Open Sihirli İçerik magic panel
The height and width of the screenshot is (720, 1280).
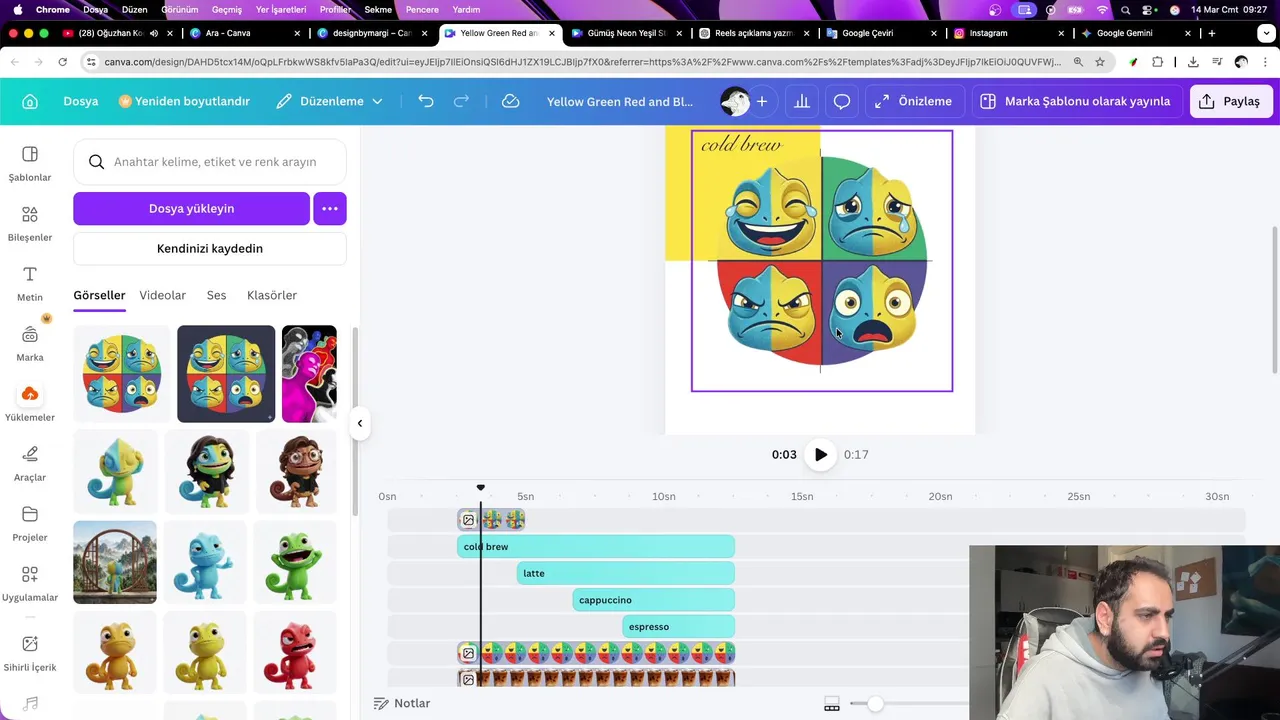click(x=30, y=654)
